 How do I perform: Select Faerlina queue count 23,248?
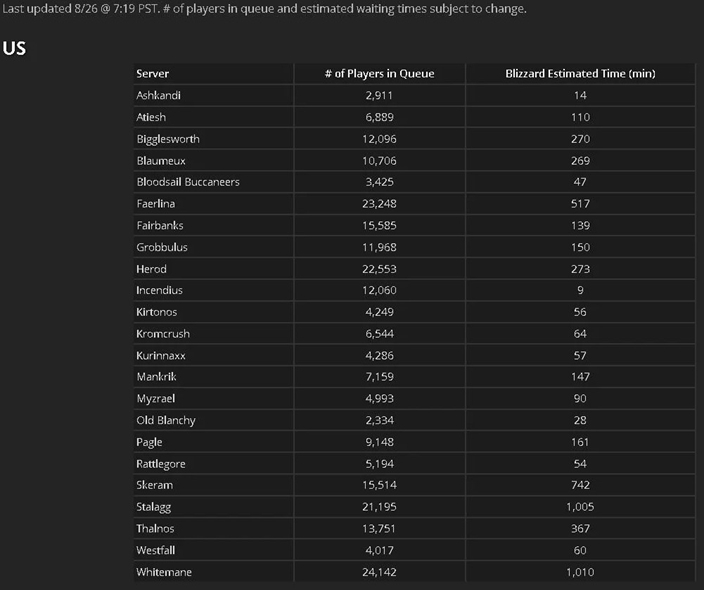click(379, 204)
